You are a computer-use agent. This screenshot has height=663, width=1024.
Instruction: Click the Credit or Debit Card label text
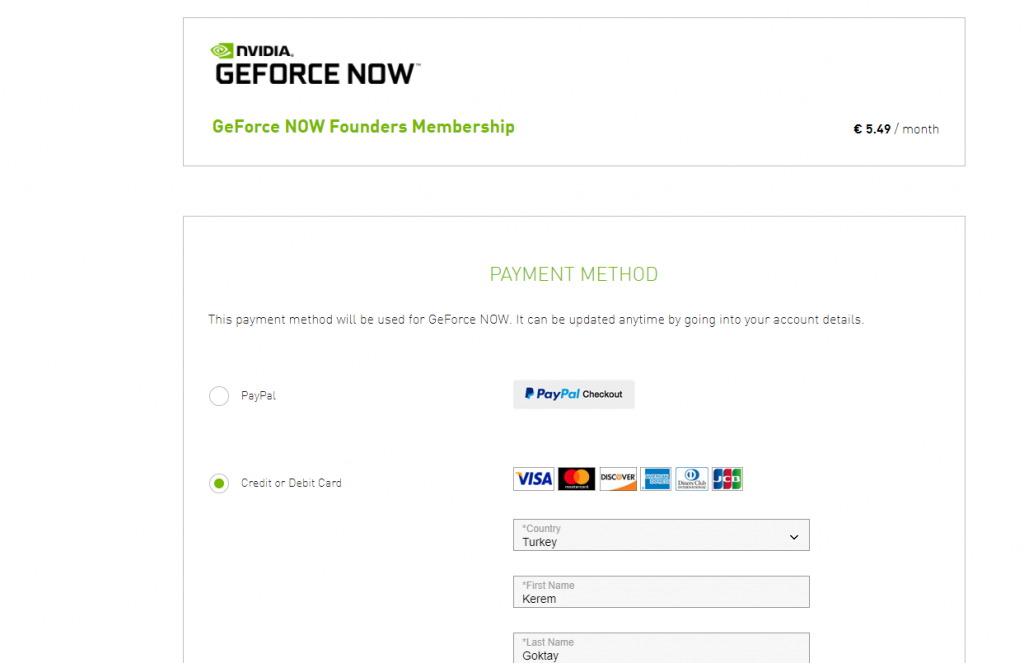pos(291,483)
